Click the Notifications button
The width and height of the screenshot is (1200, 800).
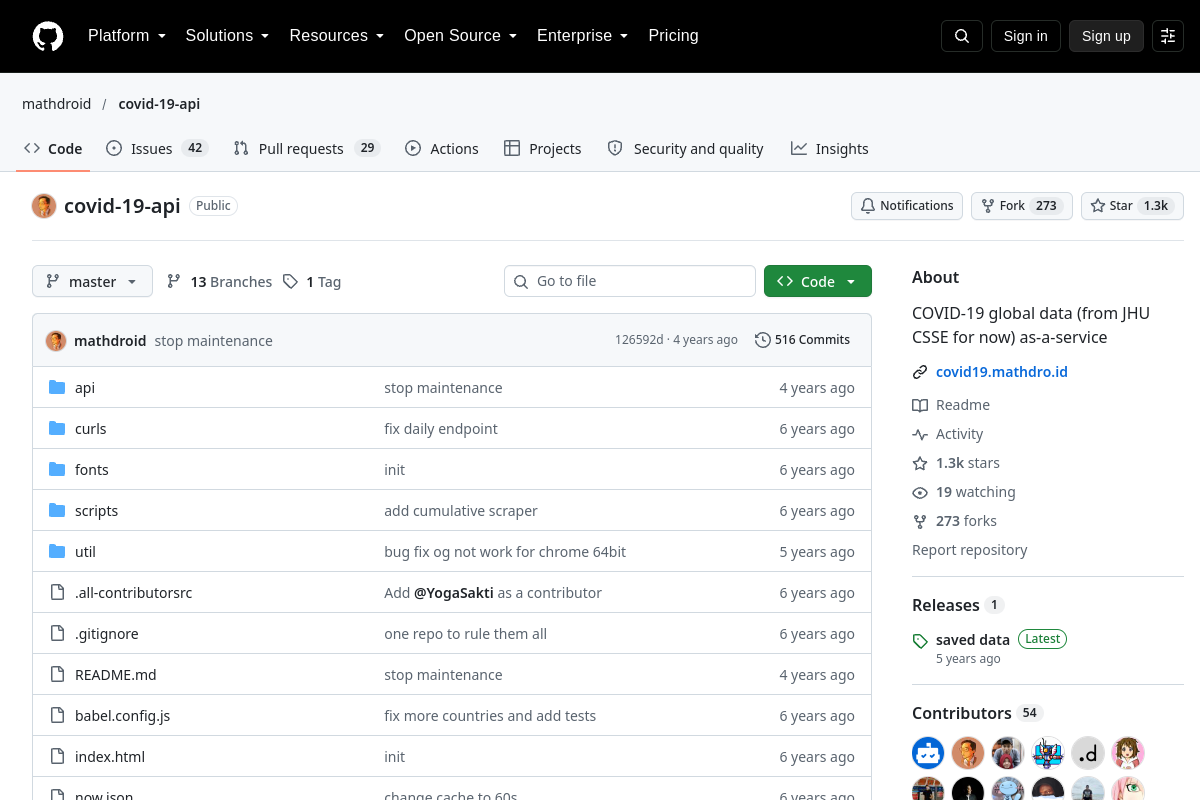coord(907,206)
